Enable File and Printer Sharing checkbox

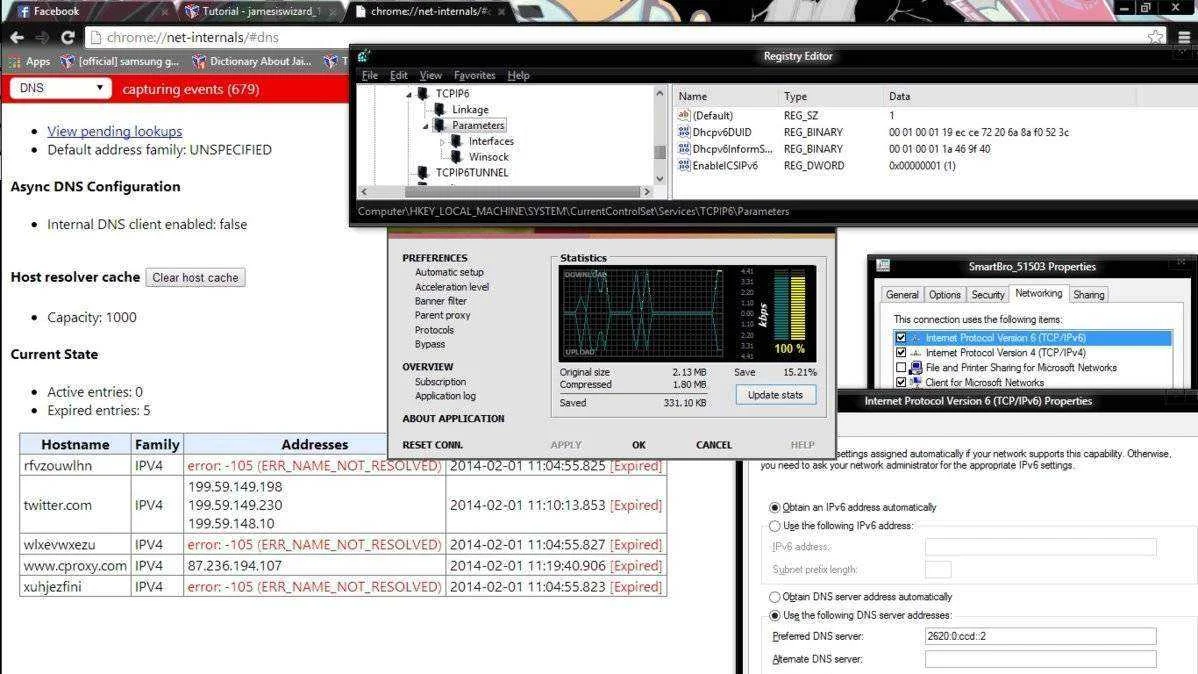point(901,368)
